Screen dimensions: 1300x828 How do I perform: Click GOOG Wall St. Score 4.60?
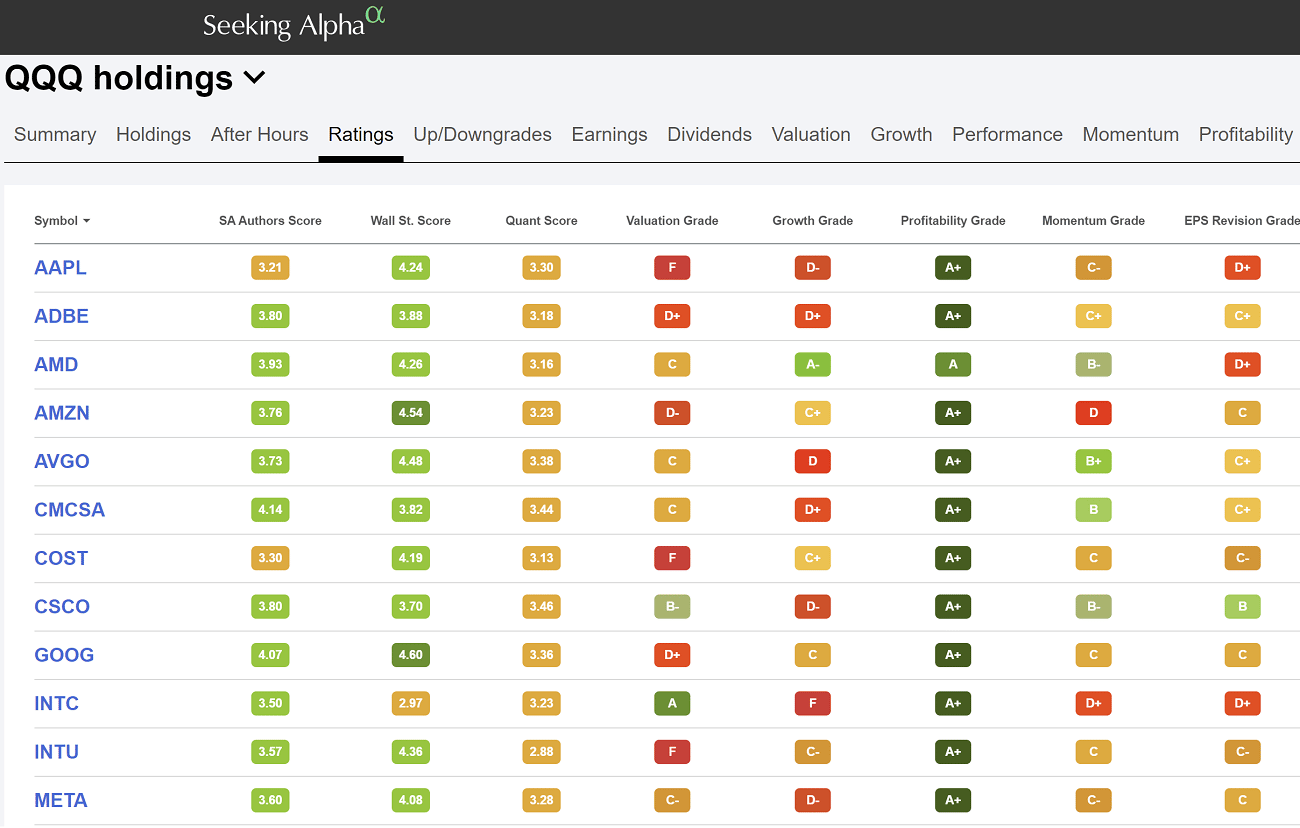click(x=411, y=655)
